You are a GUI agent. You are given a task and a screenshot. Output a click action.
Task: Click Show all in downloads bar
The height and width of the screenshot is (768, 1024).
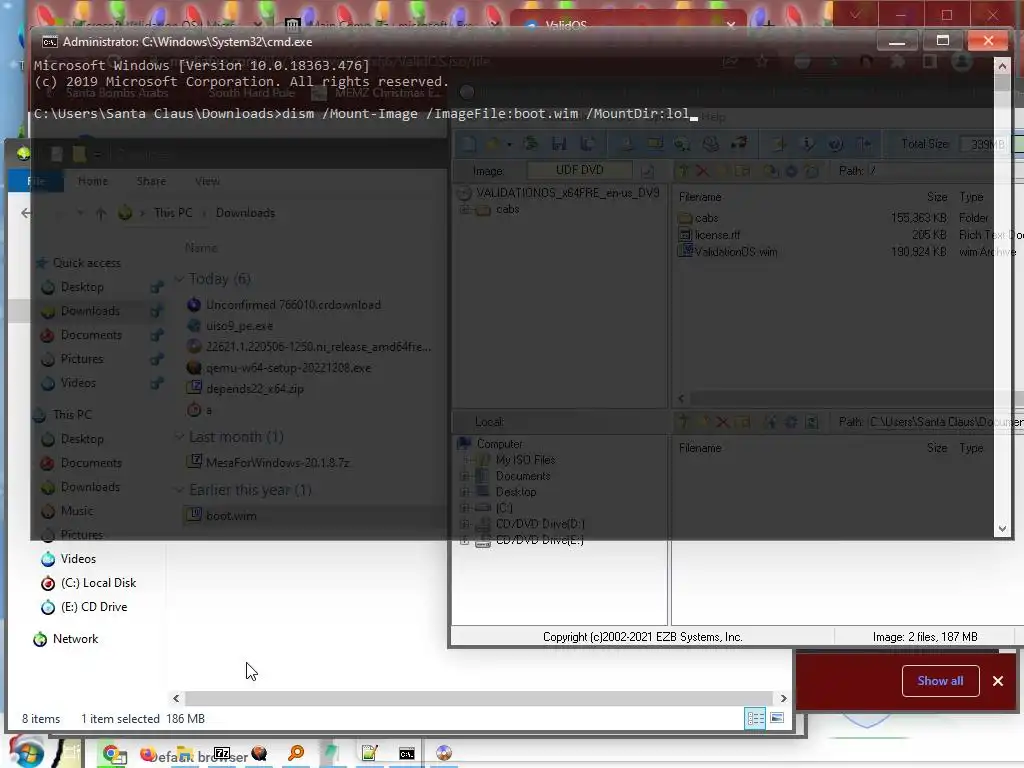(x=940, y=680)
